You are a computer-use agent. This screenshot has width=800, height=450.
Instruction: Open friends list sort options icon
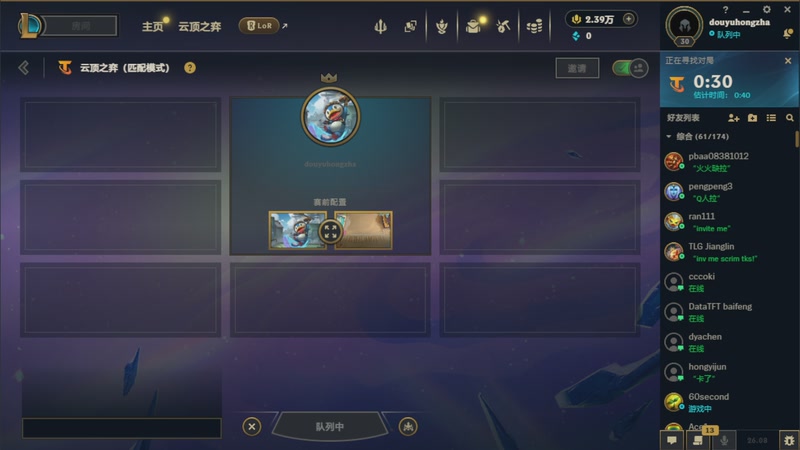771,118
